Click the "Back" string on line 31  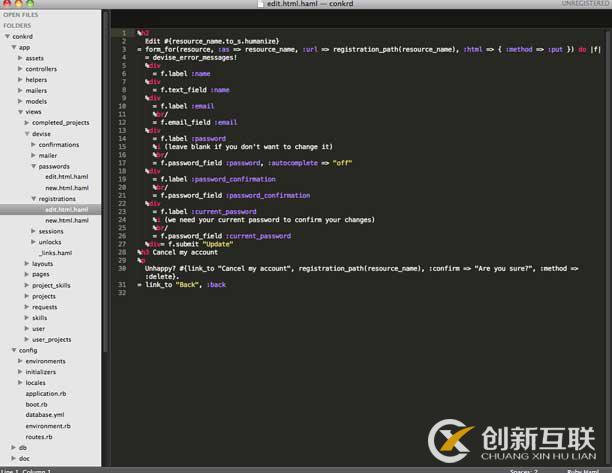[x=187, y=285]
